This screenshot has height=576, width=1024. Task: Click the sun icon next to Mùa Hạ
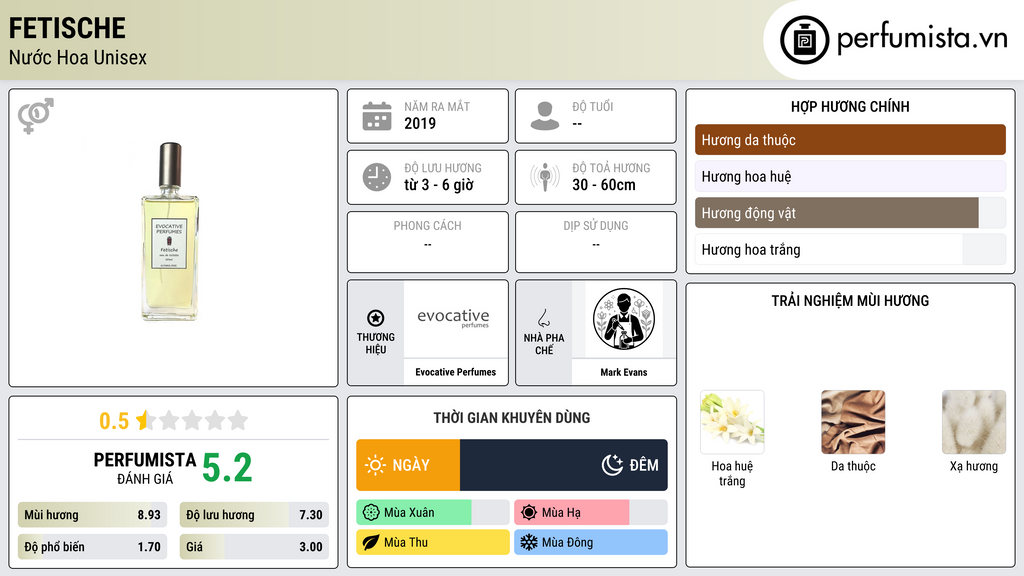point(529,513)
